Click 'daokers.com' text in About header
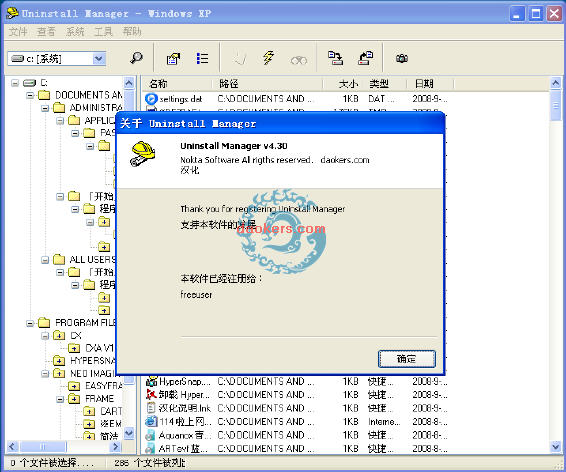The width and height of the screenshot is (566, 472). 345,160
